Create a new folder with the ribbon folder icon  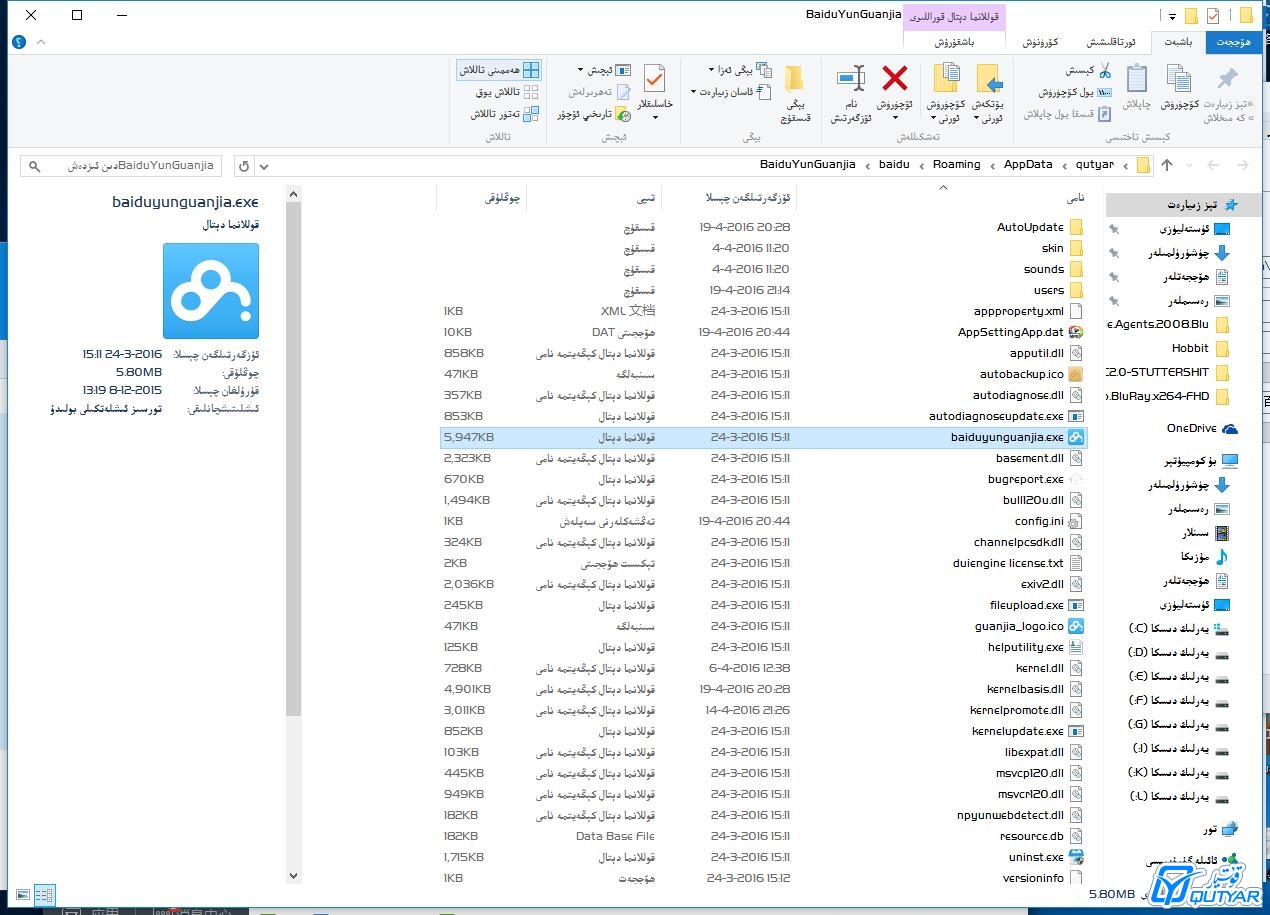794,80
